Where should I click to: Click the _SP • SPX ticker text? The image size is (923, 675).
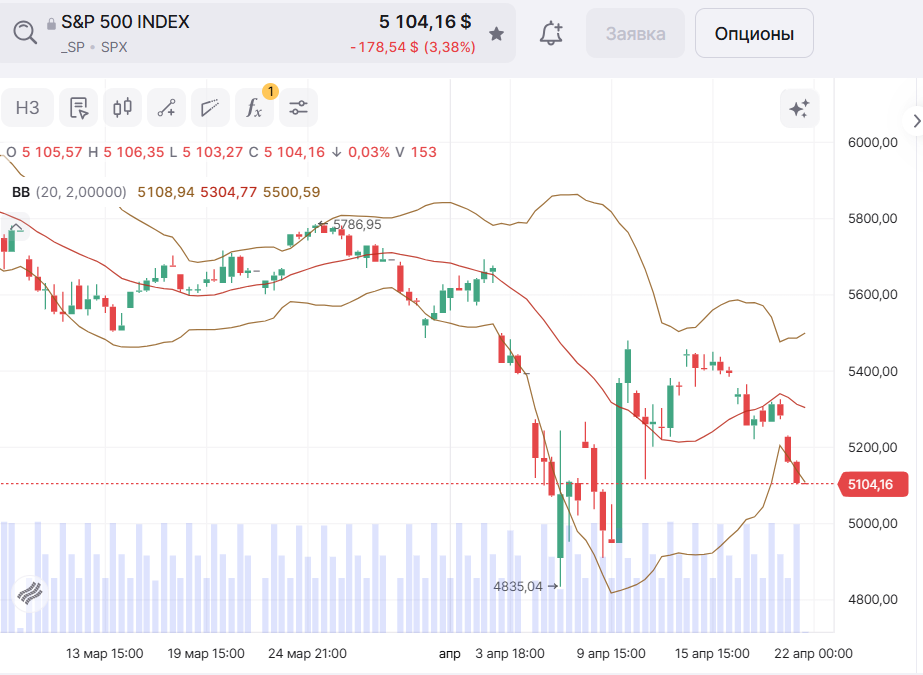tap(94, 47)
